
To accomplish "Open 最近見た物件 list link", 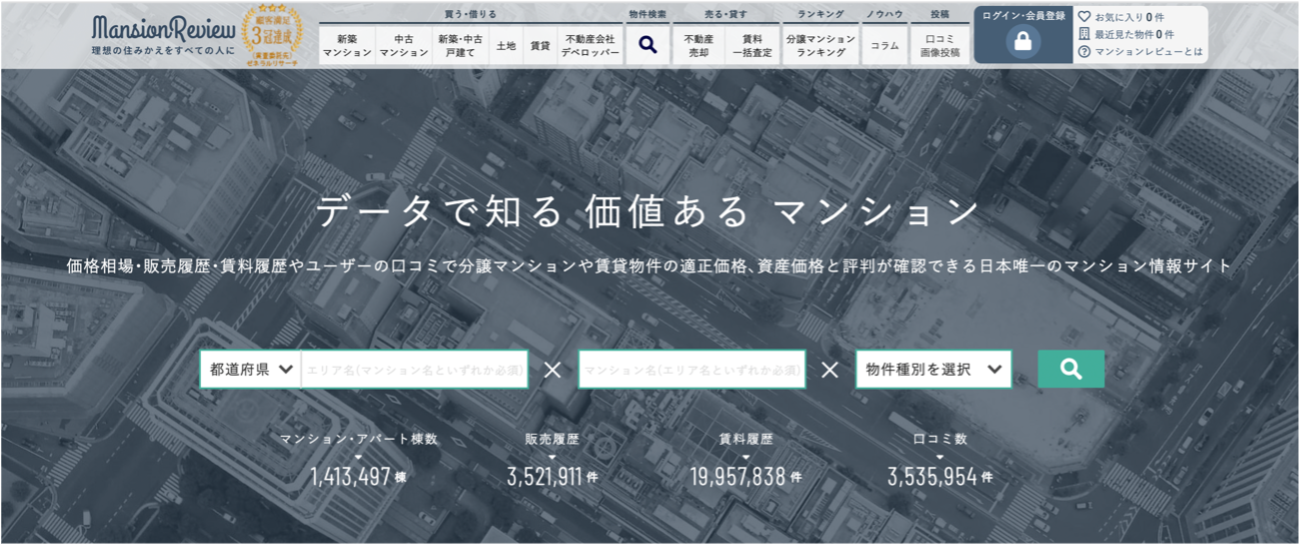I will pos(1134,34).
